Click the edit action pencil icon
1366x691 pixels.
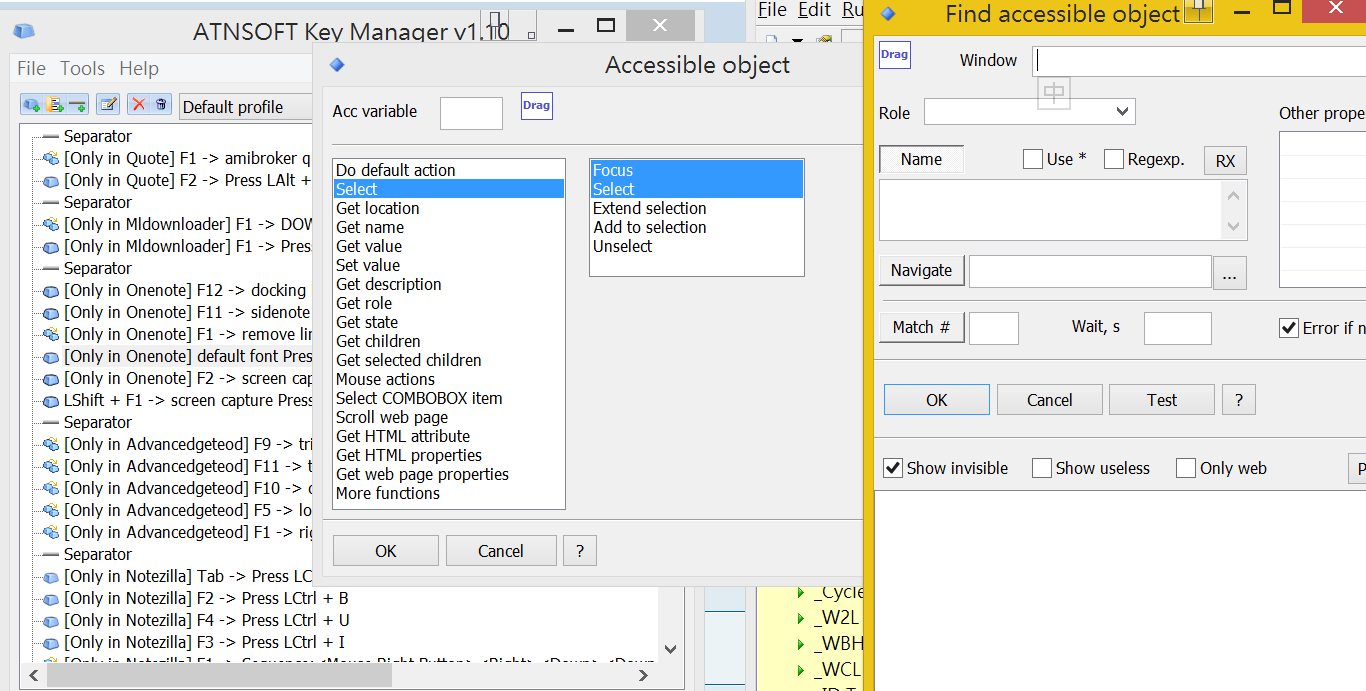point(108,105)
